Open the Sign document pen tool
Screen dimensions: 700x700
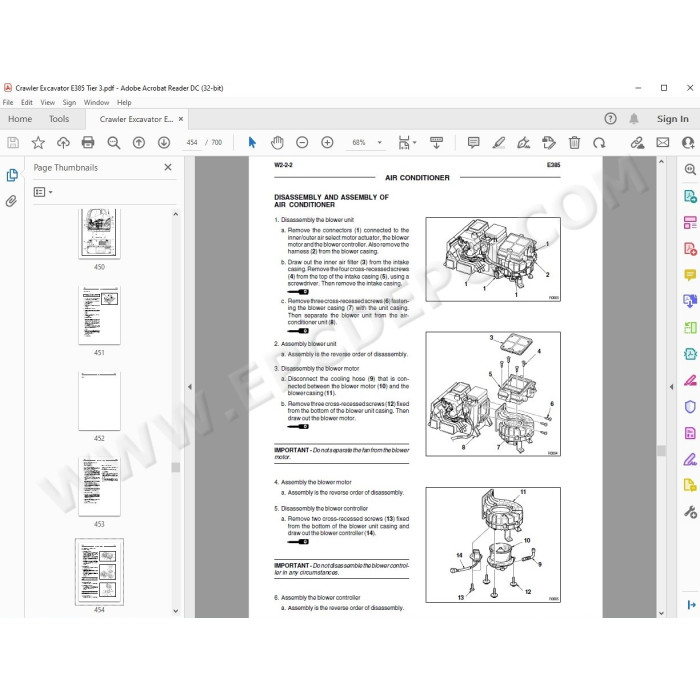[523, 143]
